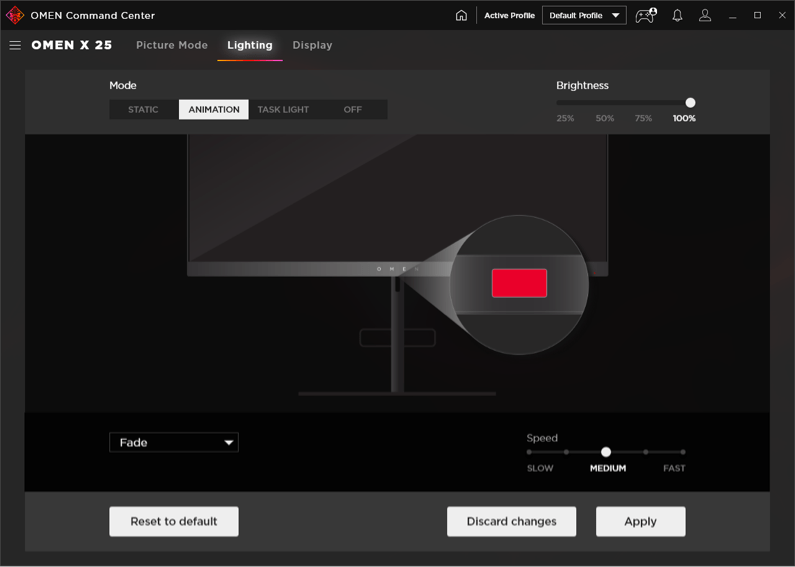Choose TASK LIGHT mode
795x567 pixels.
click(283, 110)
